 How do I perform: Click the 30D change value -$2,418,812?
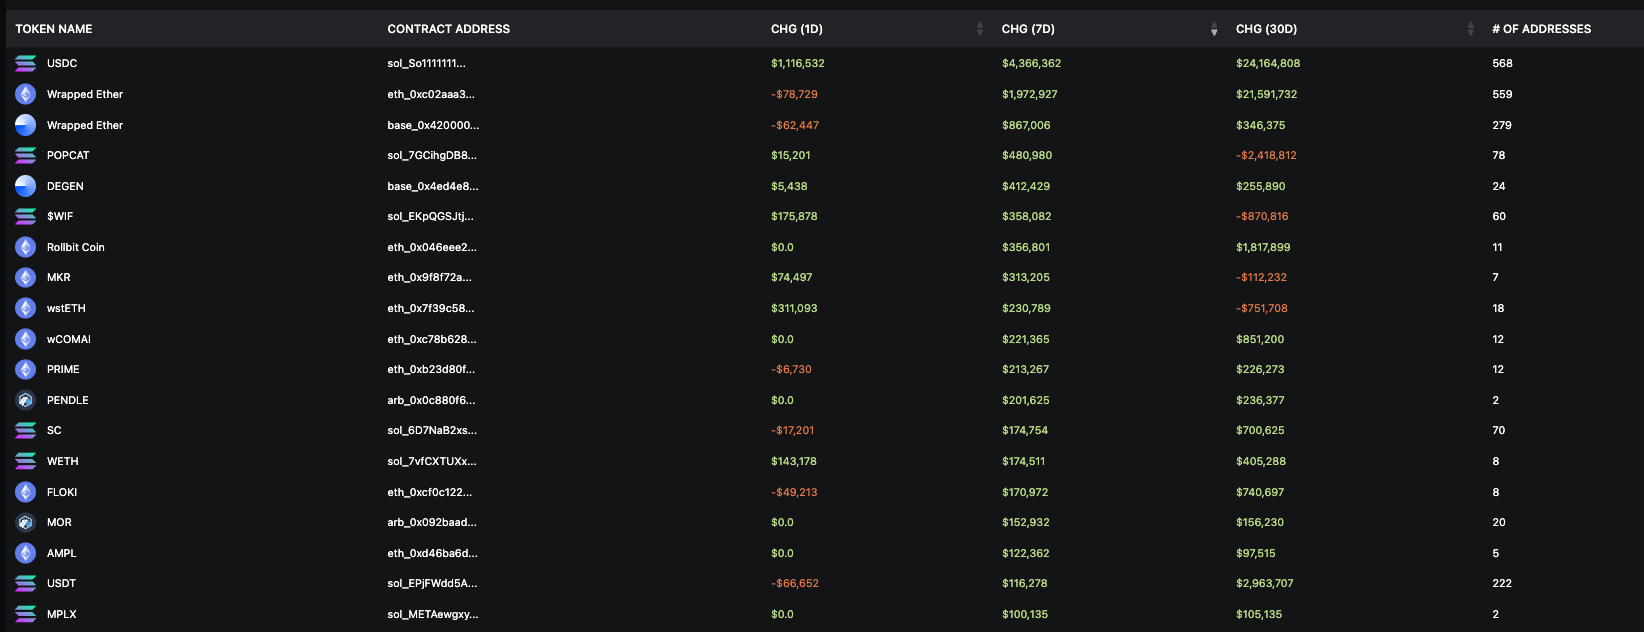[1266, 155]
